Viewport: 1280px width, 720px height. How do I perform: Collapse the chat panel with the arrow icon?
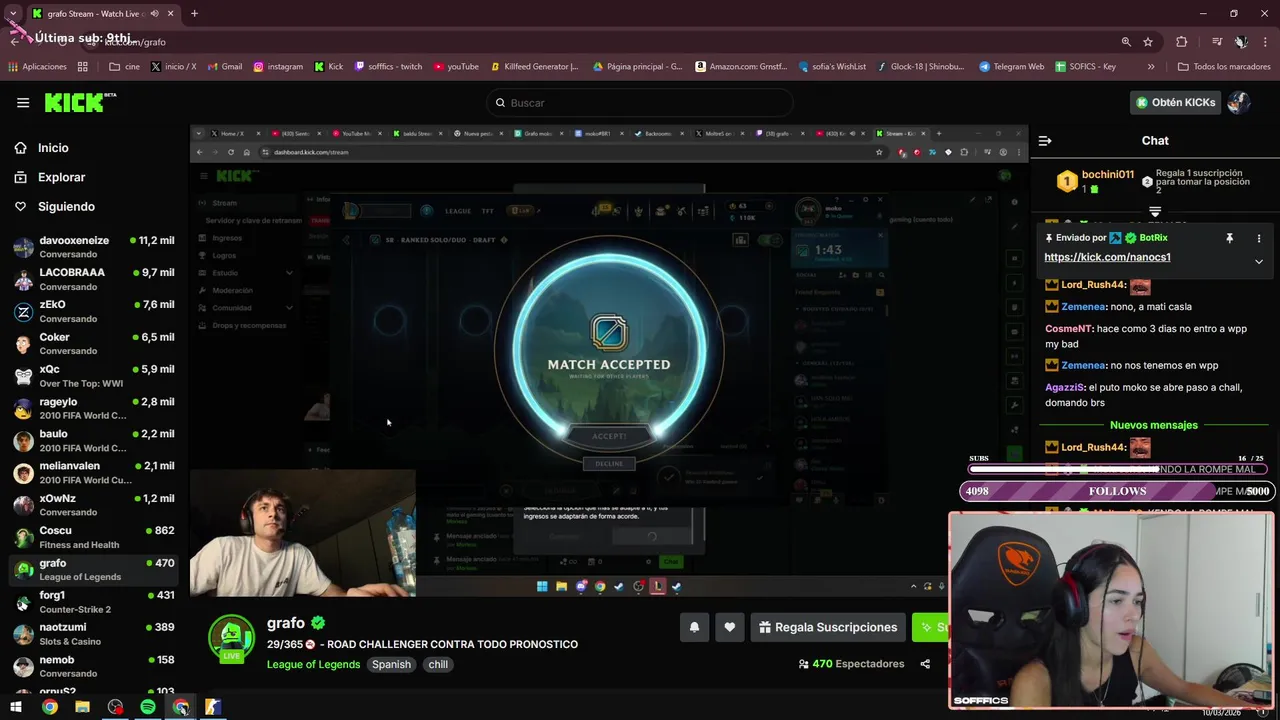1045,141
